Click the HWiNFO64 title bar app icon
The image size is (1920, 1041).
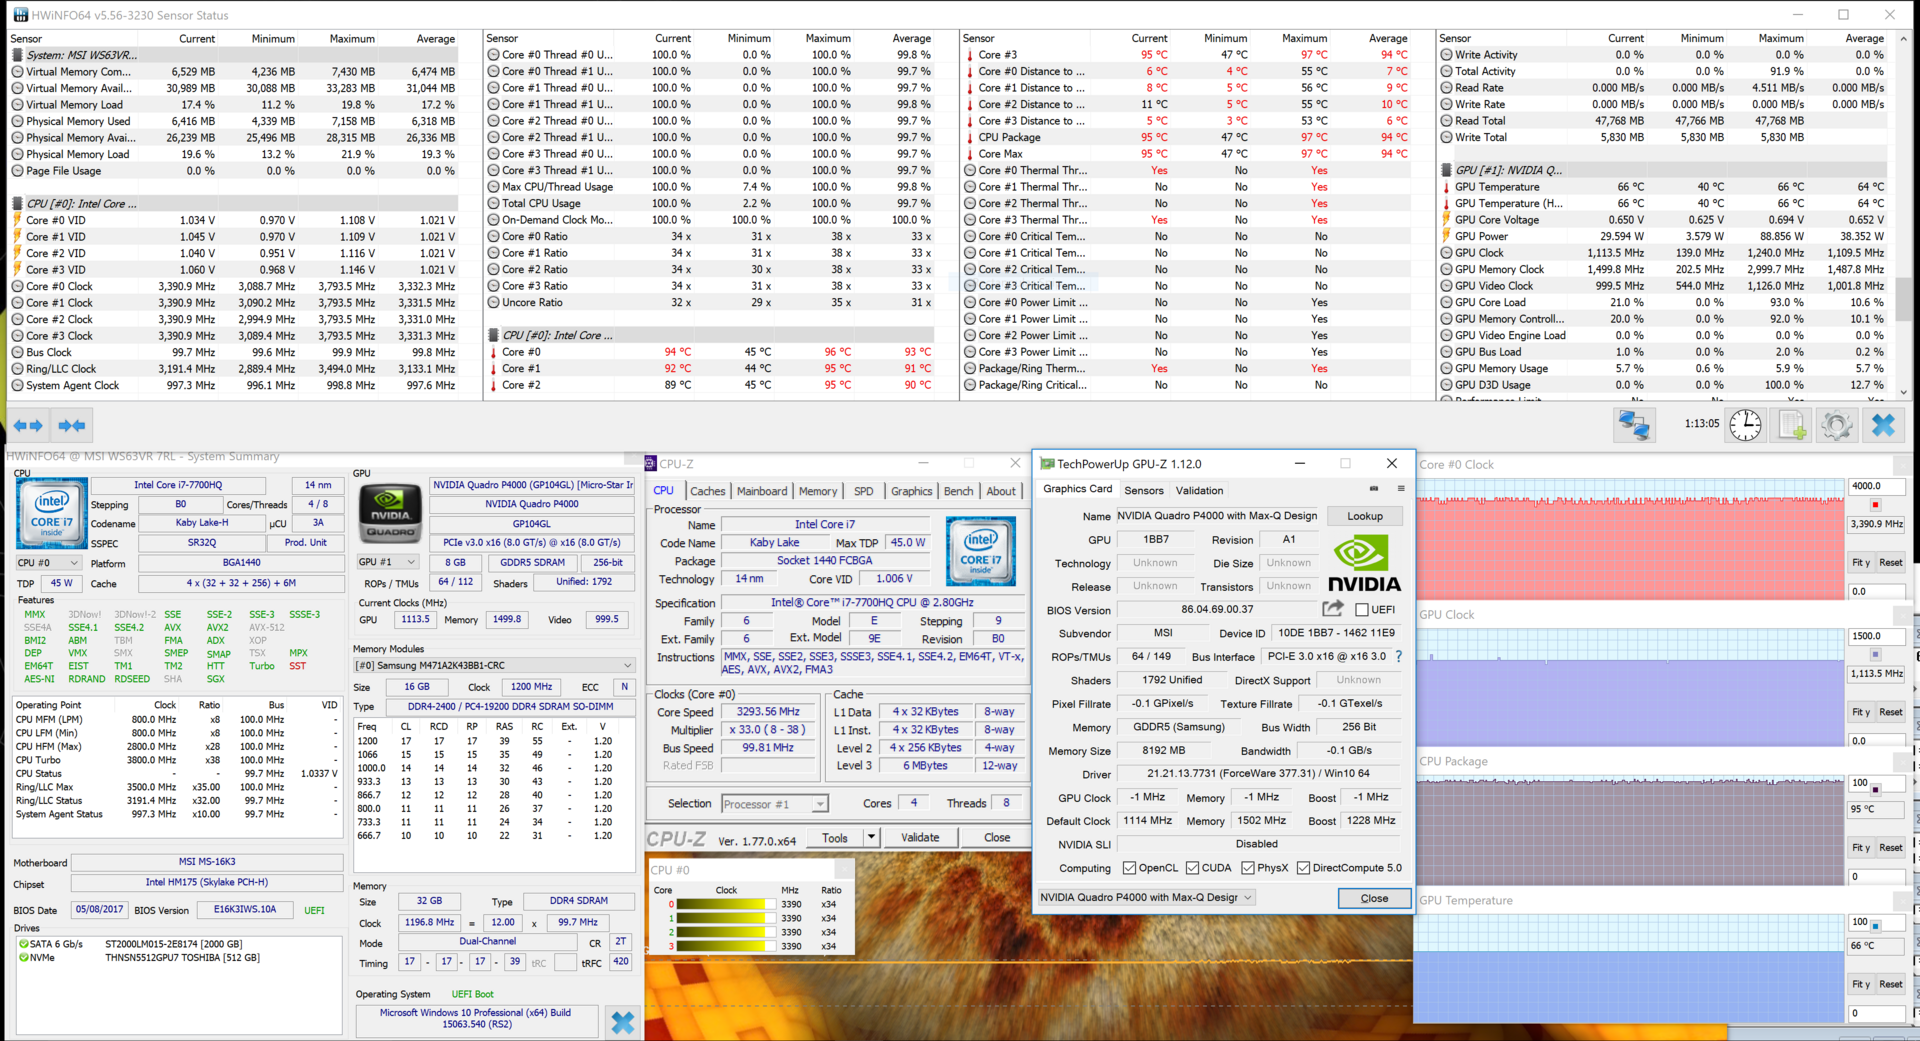pos(19,15)
